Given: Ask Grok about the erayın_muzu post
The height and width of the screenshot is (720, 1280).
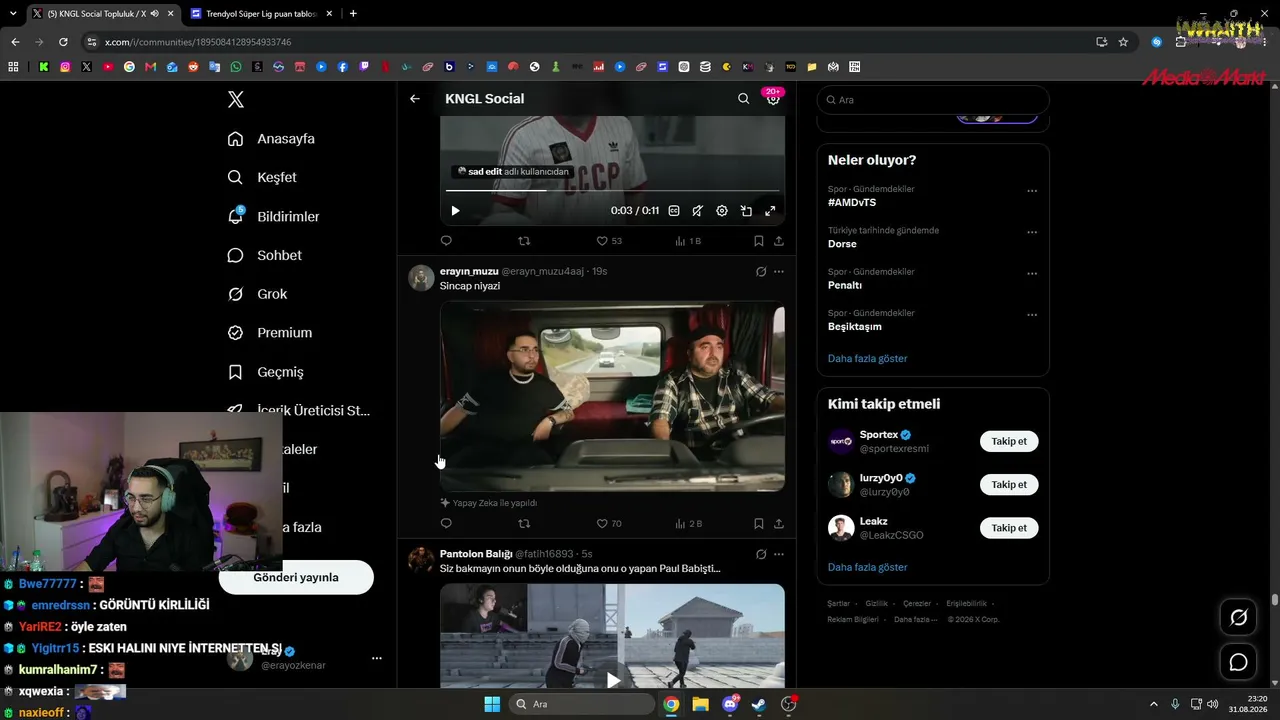Looking at the screenshot, I should tap(761, 272).
